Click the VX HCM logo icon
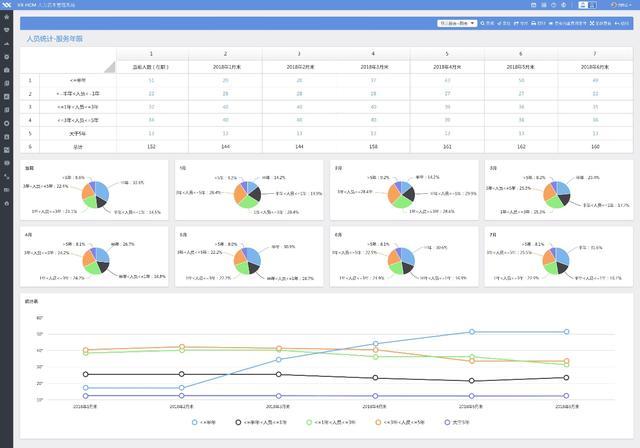 click(x=7, y=5)
